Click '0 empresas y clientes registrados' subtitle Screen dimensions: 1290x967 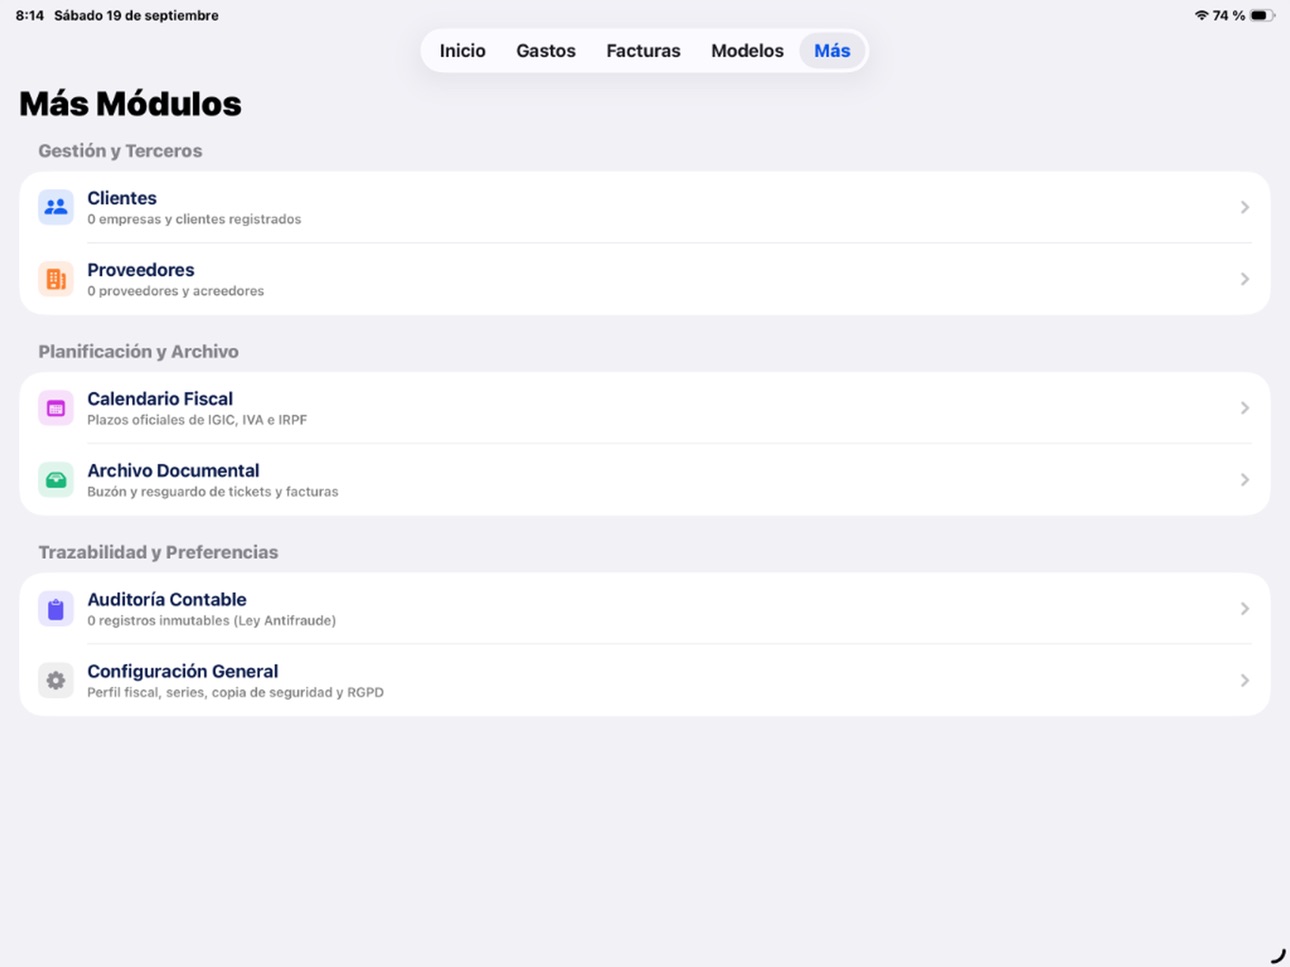194,219
